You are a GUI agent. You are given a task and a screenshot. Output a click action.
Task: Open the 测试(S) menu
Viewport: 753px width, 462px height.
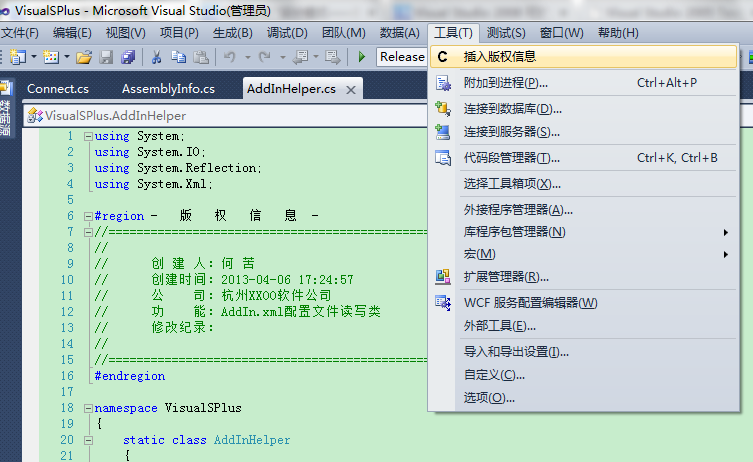coord(506,33)
